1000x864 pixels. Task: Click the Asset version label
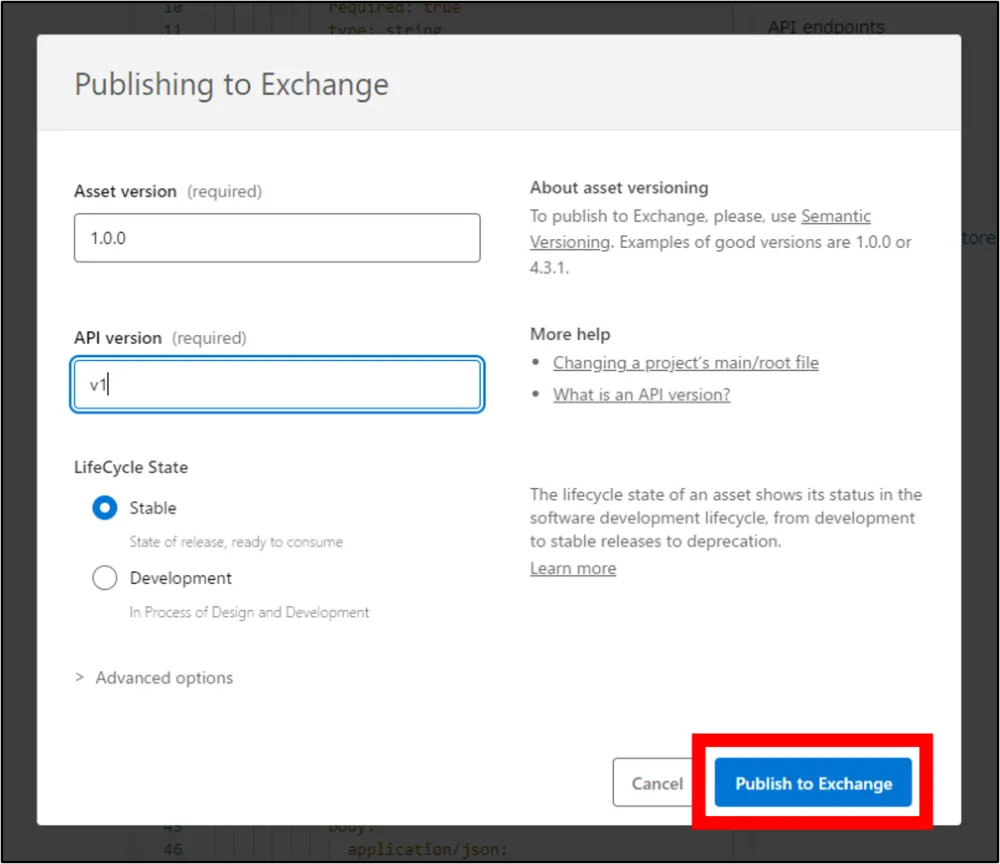(125, 191)
